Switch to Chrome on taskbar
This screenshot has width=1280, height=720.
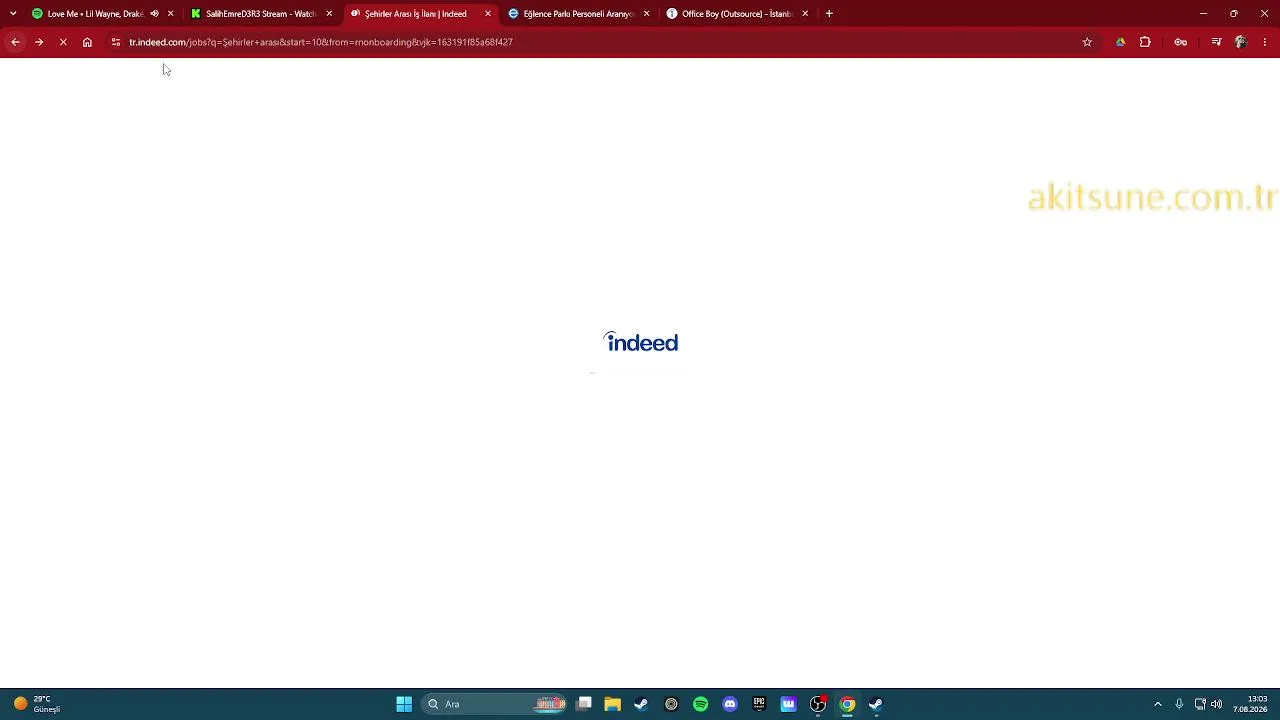[x=847, y=704]
